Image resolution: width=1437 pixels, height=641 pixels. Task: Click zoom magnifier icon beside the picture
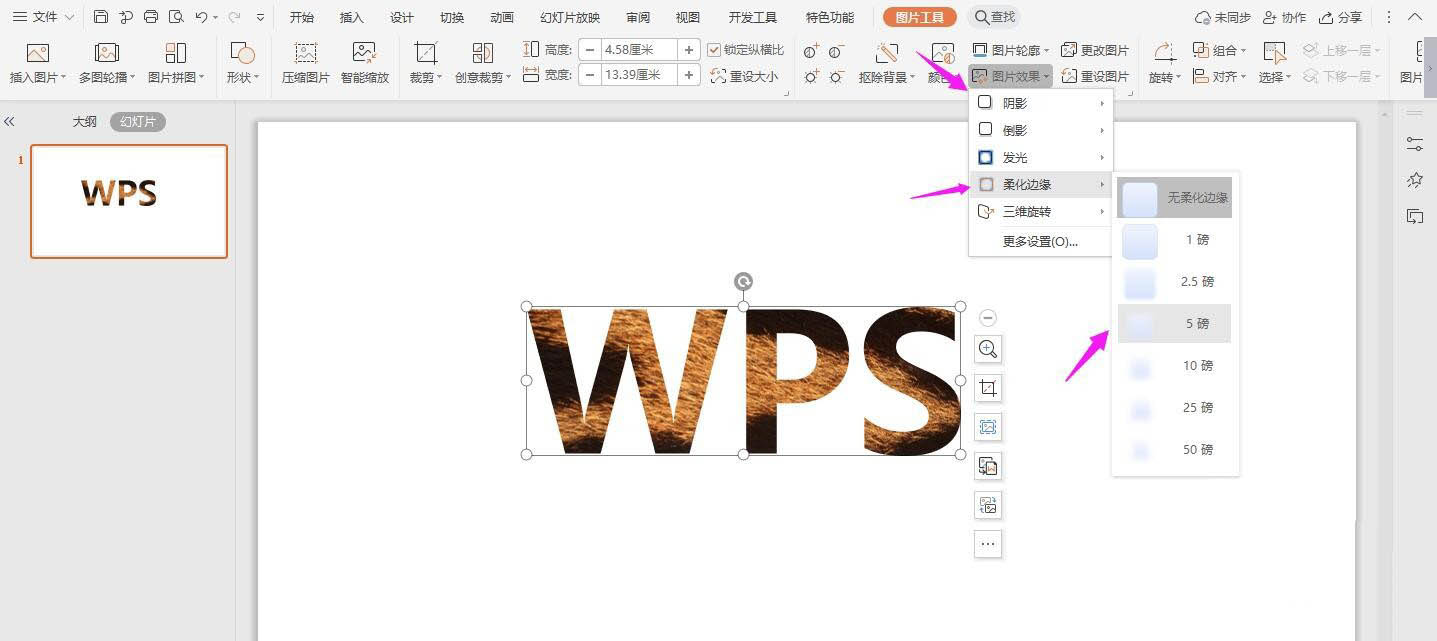click(x=988, y=349)
